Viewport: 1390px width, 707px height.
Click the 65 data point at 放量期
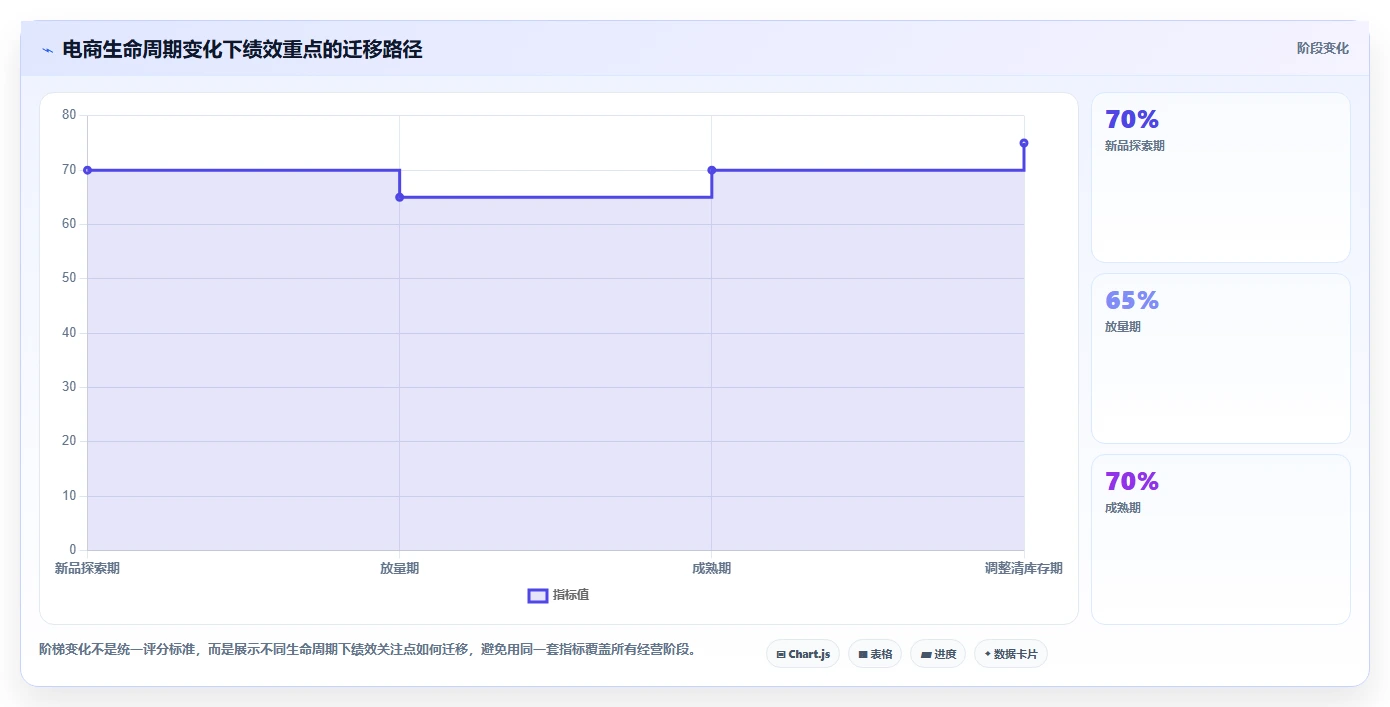(x=400, y=197)
